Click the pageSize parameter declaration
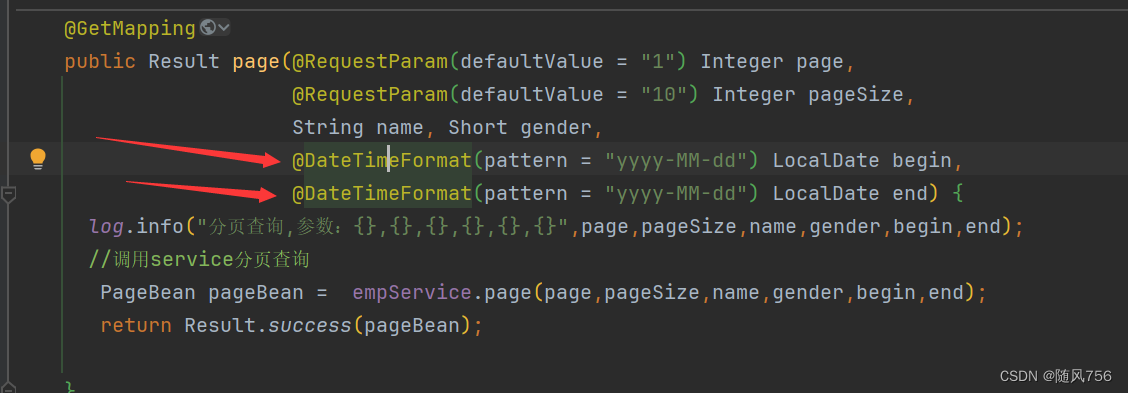This screenshot has width=1128, height=393. (x=855, y=95)
